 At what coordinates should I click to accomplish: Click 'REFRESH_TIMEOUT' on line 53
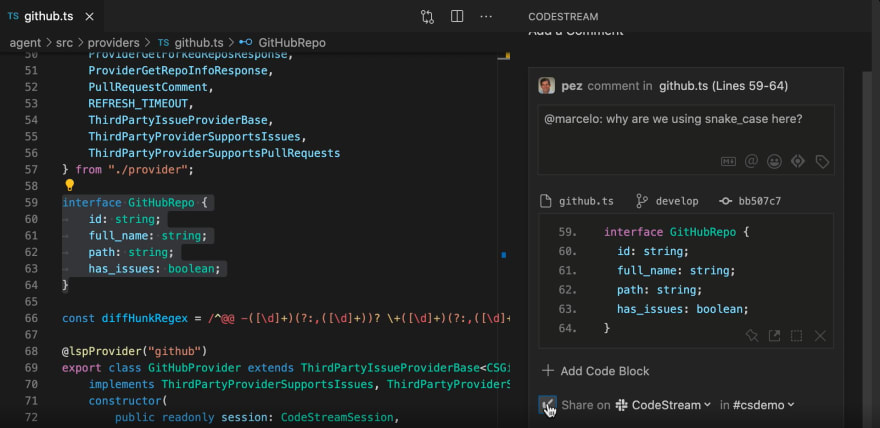click(x=138, y=104)
